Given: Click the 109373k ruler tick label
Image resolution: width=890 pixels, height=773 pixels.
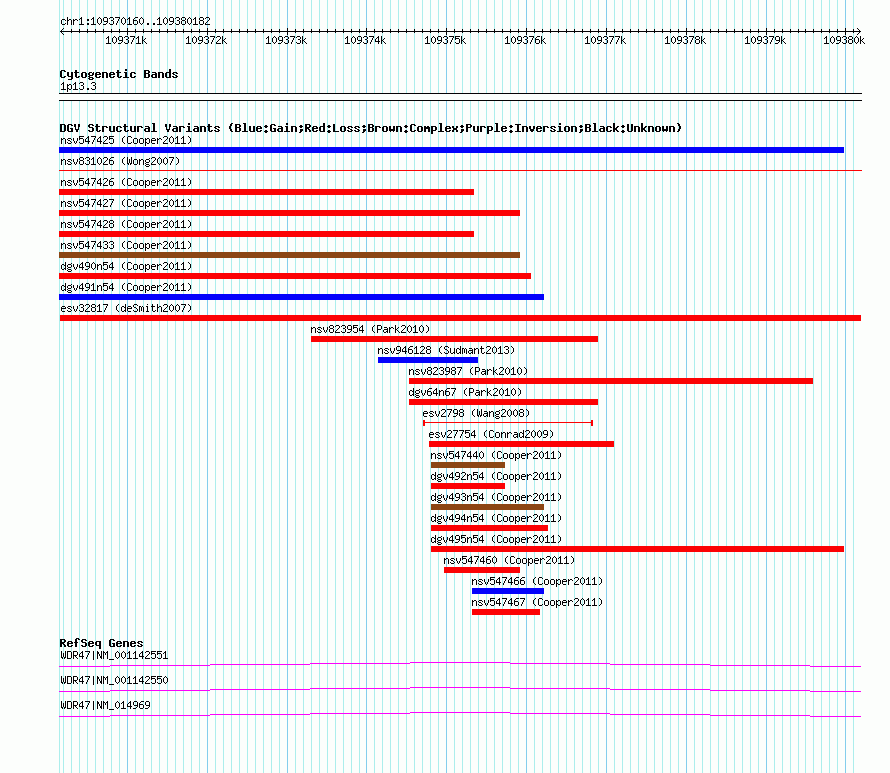Looking at the screenshot, I should tap(286, 40).
